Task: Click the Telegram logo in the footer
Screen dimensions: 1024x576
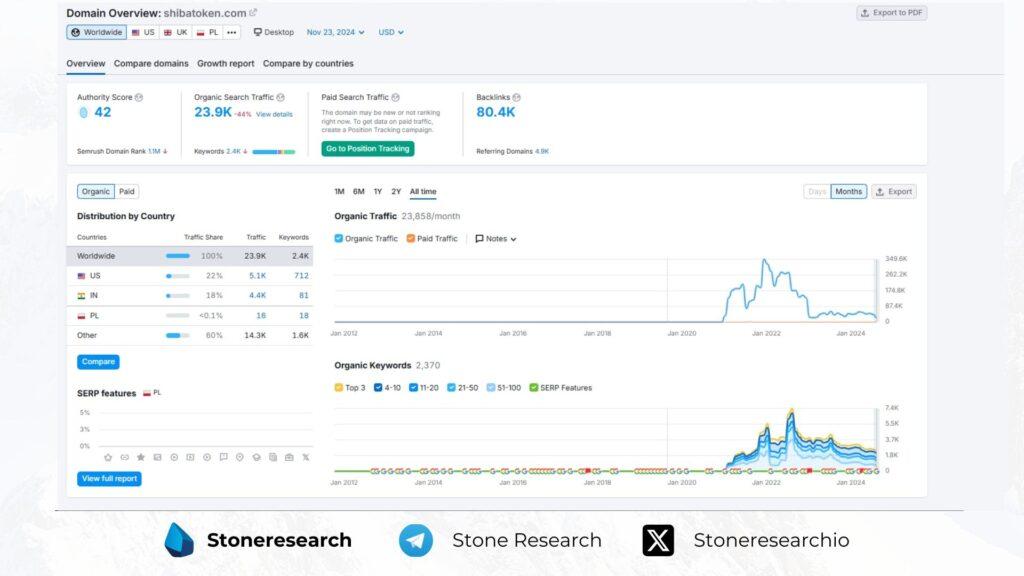Action: pos(416,540)
